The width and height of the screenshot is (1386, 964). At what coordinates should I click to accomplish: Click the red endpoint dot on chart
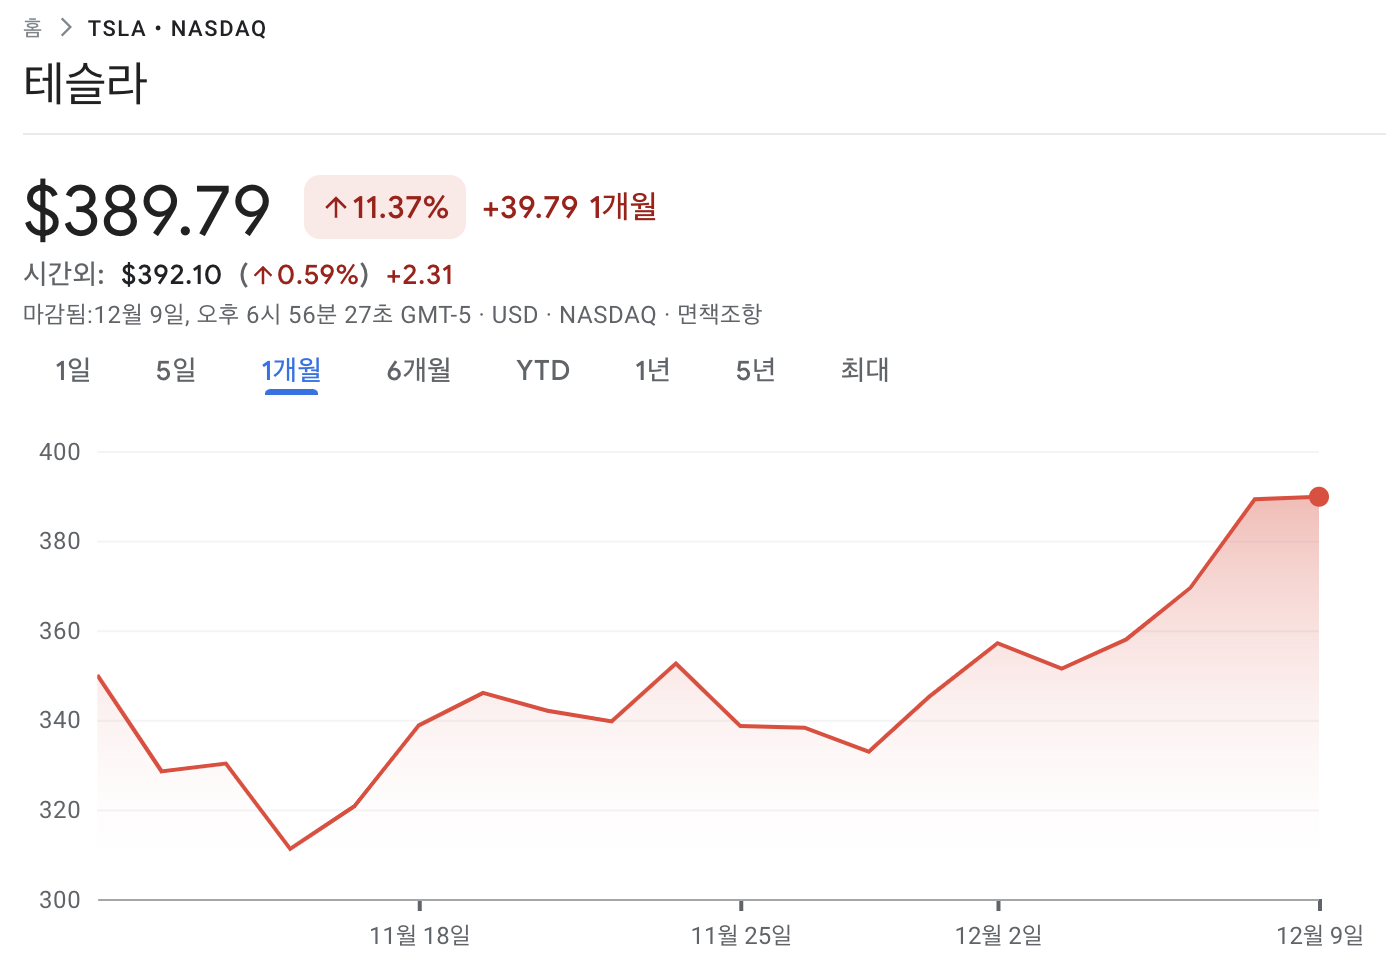coord(1319,497)
